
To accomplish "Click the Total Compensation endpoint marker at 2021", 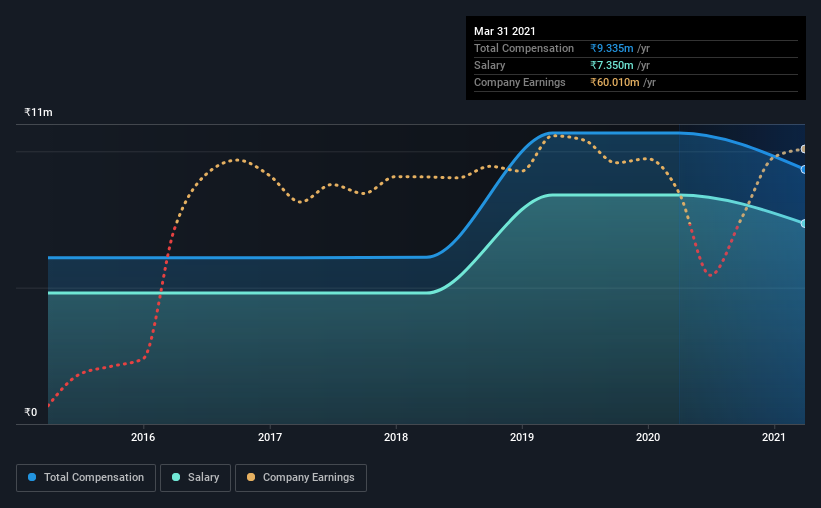I will pos(804,170).
